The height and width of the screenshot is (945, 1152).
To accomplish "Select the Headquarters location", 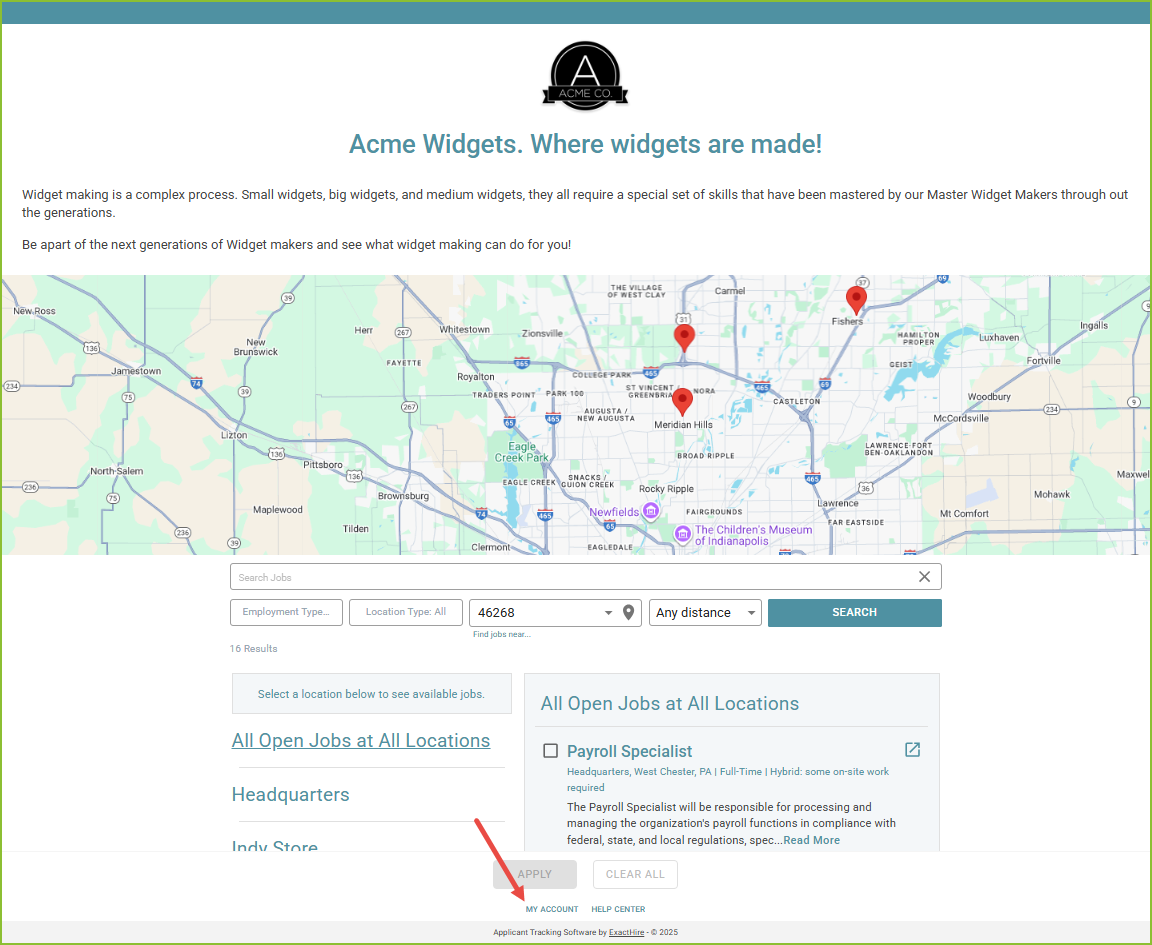I will (291, 795).
